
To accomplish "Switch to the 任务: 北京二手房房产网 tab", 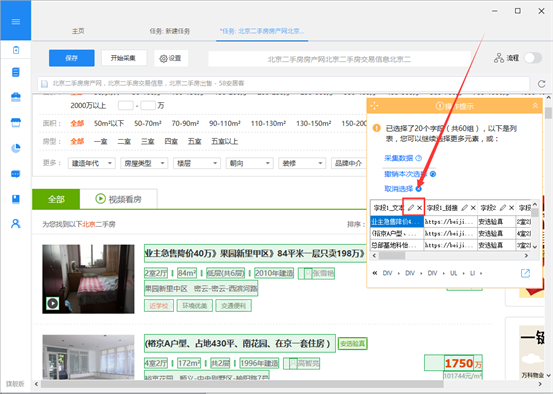I will point(262,31).
